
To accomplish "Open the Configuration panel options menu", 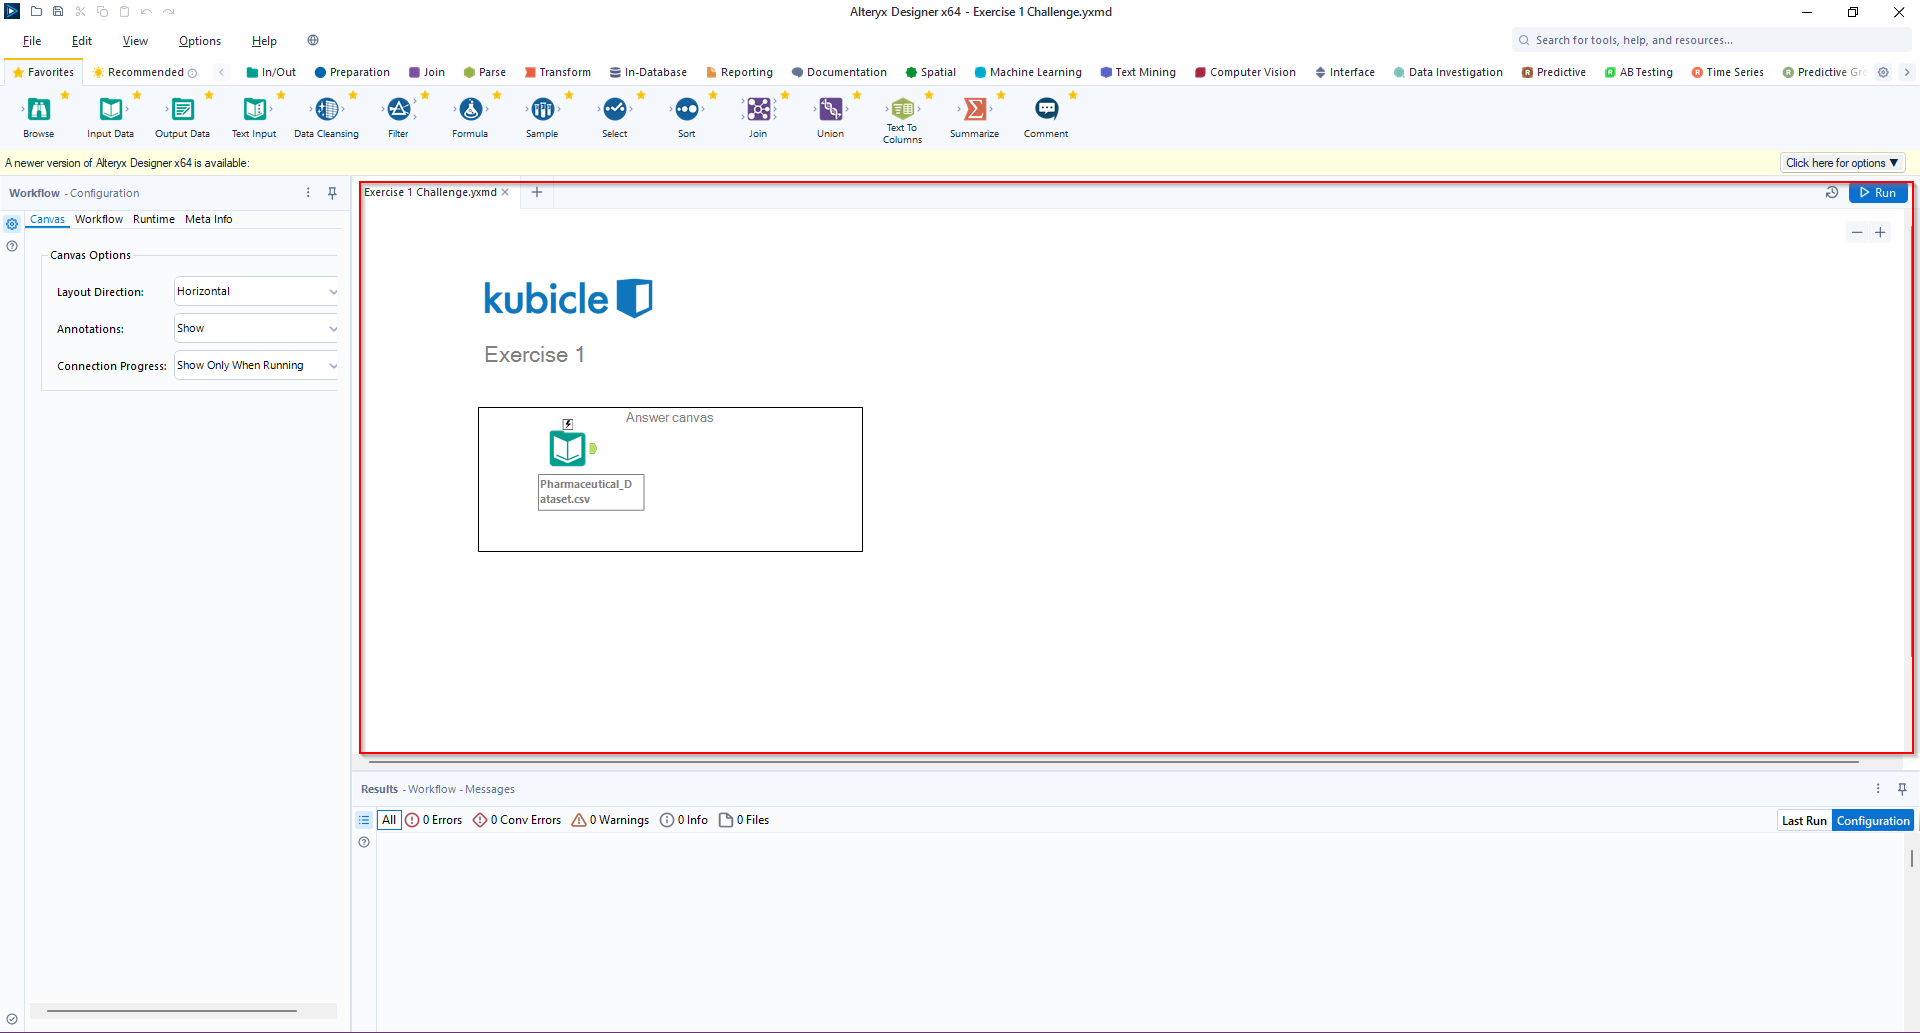I will coord(308,193).
